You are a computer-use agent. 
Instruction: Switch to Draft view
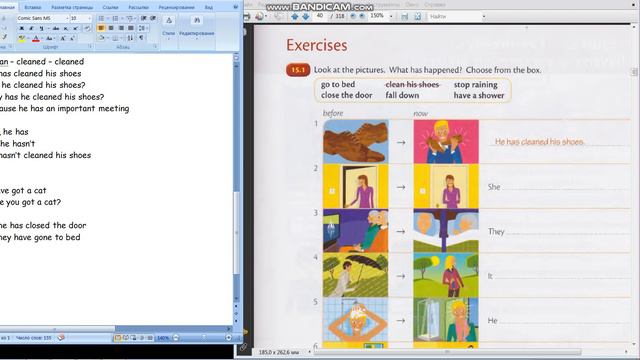click(x=150, y=338)
